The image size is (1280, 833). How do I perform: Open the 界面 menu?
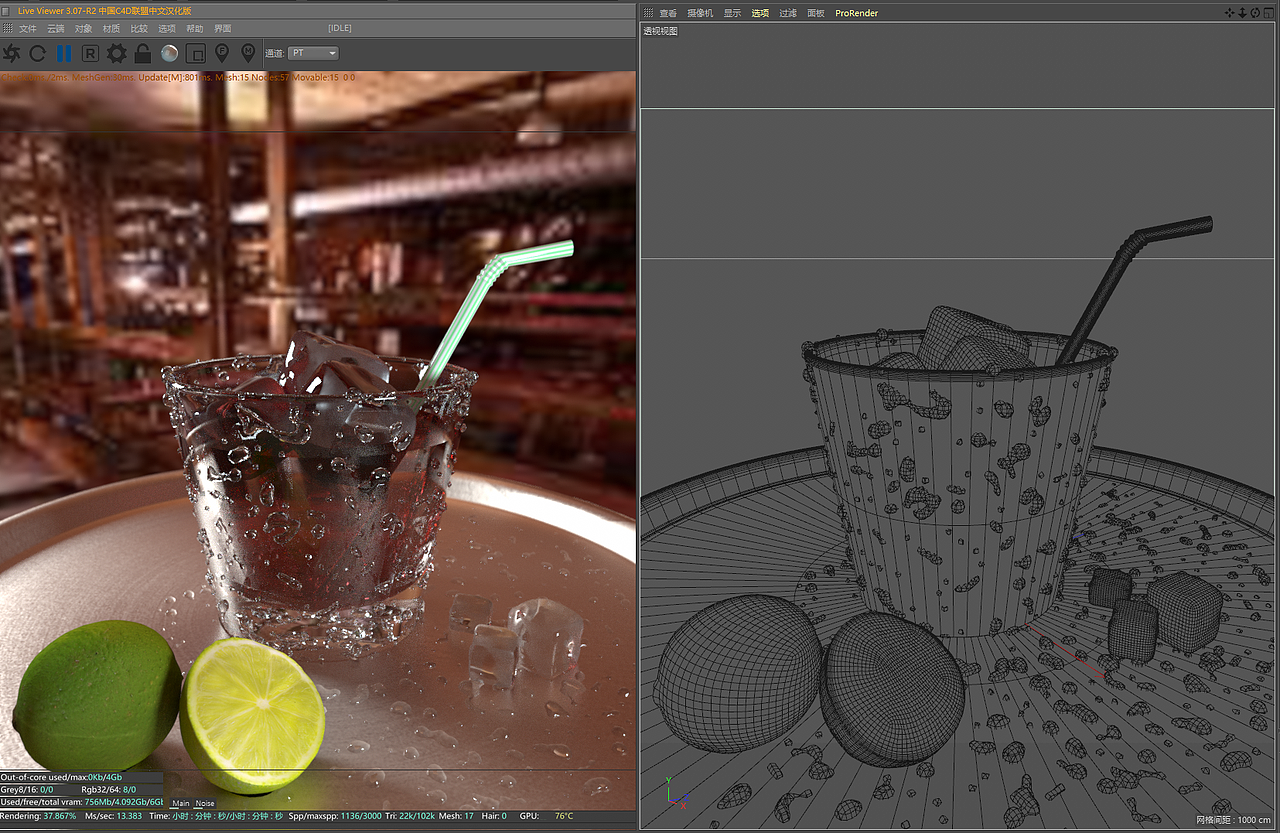point(223,29)
